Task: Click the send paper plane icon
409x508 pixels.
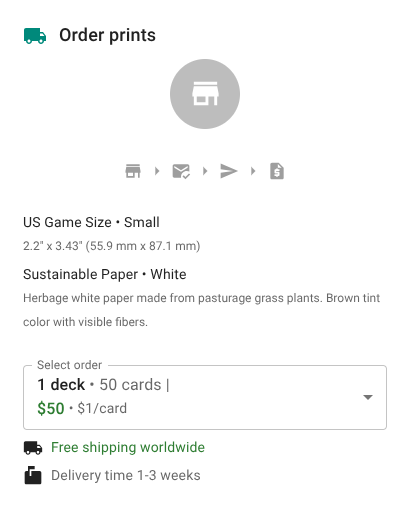Action: pos(229,171)
